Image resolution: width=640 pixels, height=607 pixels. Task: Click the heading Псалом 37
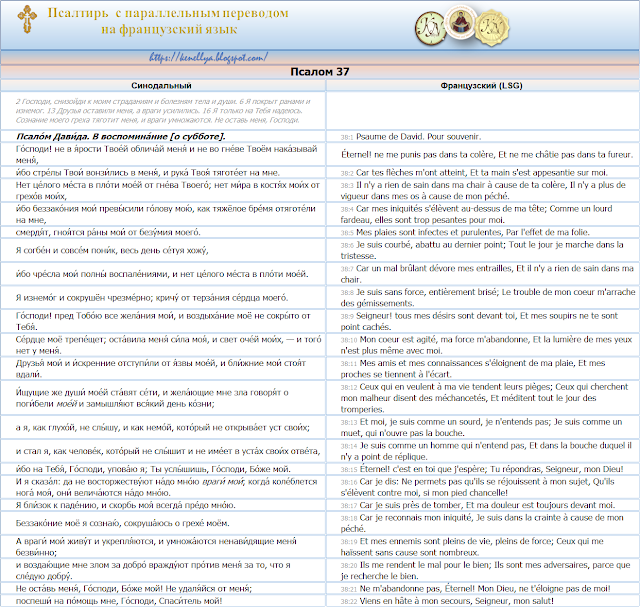(320, 72)
